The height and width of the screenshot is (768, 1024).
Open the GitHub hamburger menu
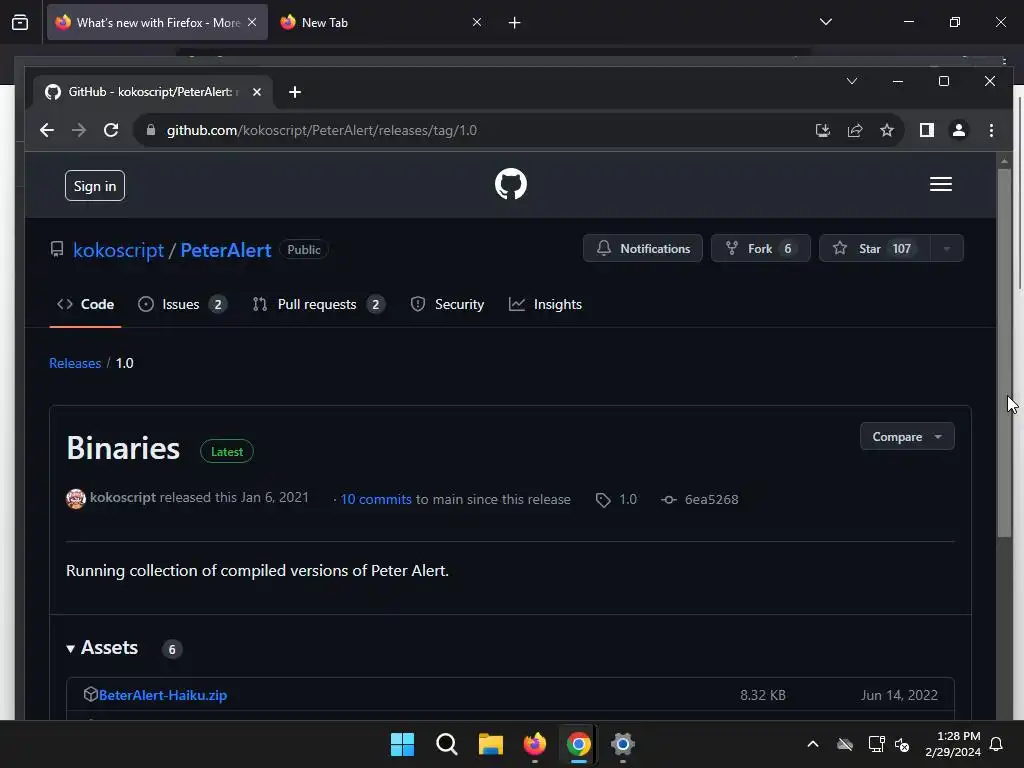pos(940,184)
